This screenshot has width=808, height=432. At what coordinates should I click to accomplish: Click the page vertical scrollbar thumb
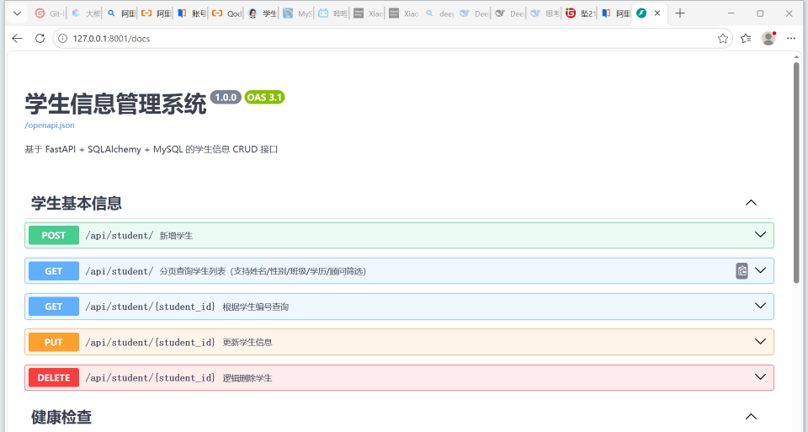click(796, 173)
